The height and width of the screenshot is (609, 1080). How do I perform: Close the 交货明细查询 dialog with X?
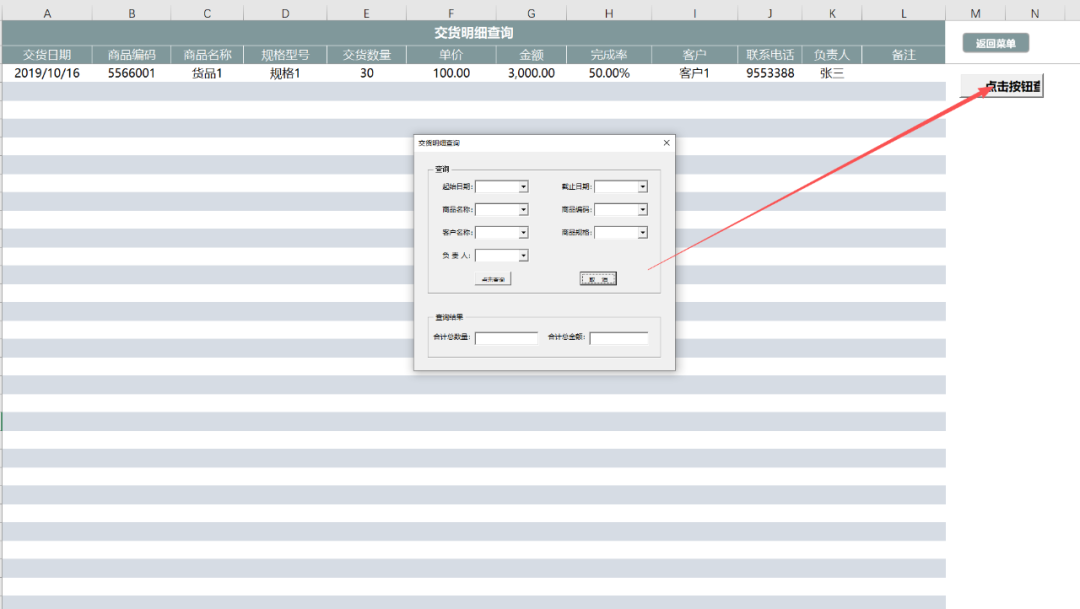pyautogui.click(x=667, y=143)
